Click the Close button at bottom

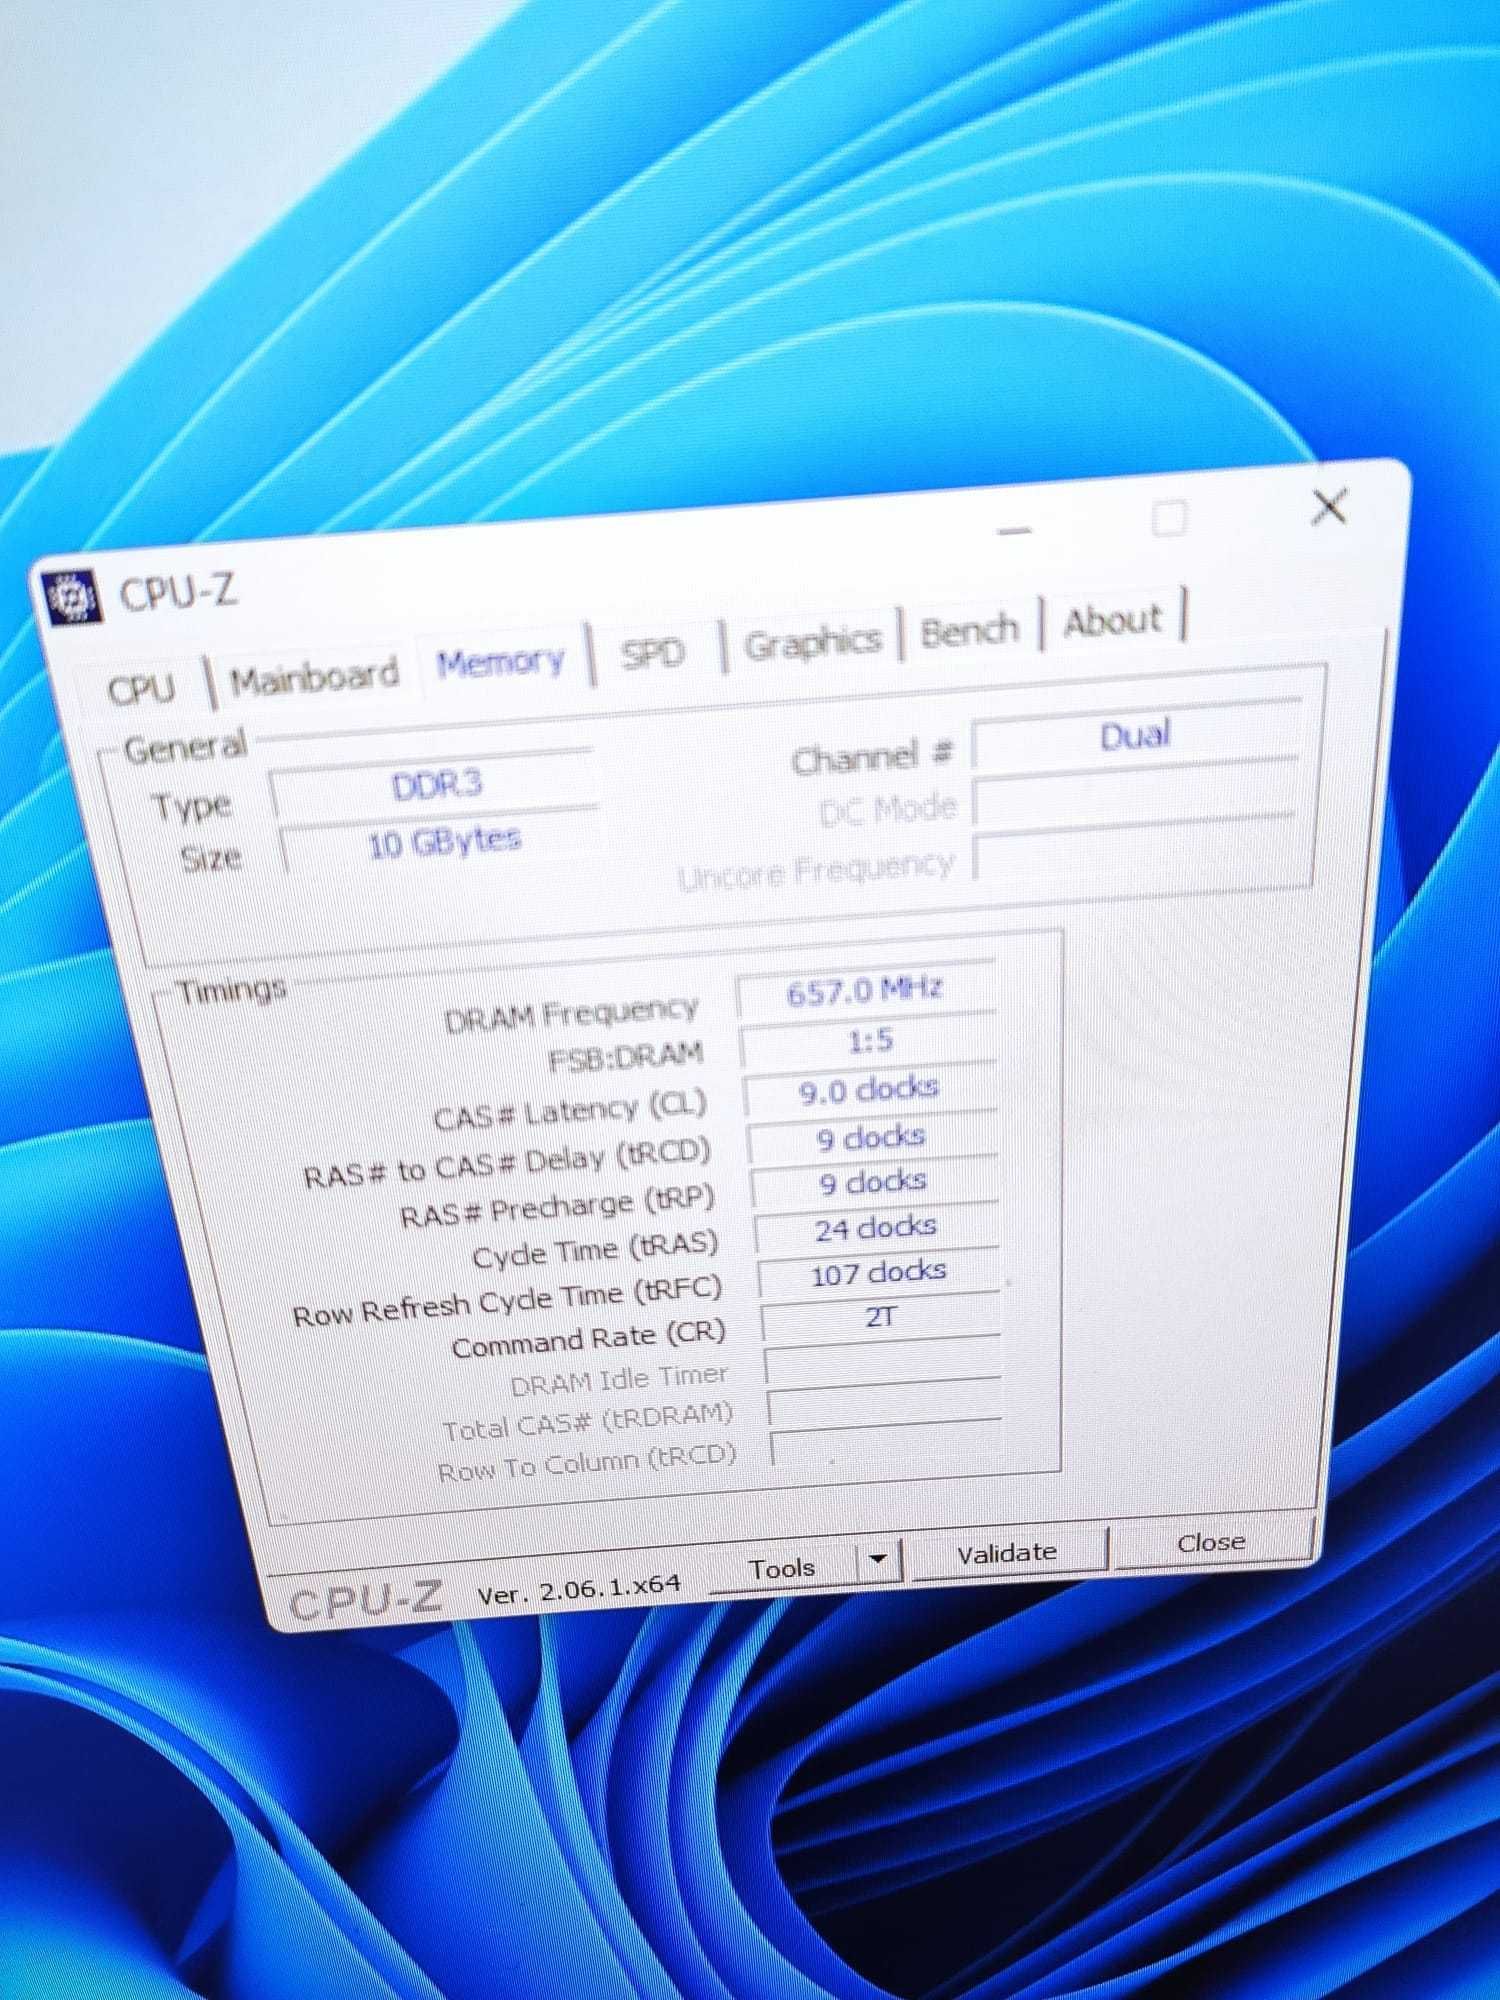[1211, 1542]
